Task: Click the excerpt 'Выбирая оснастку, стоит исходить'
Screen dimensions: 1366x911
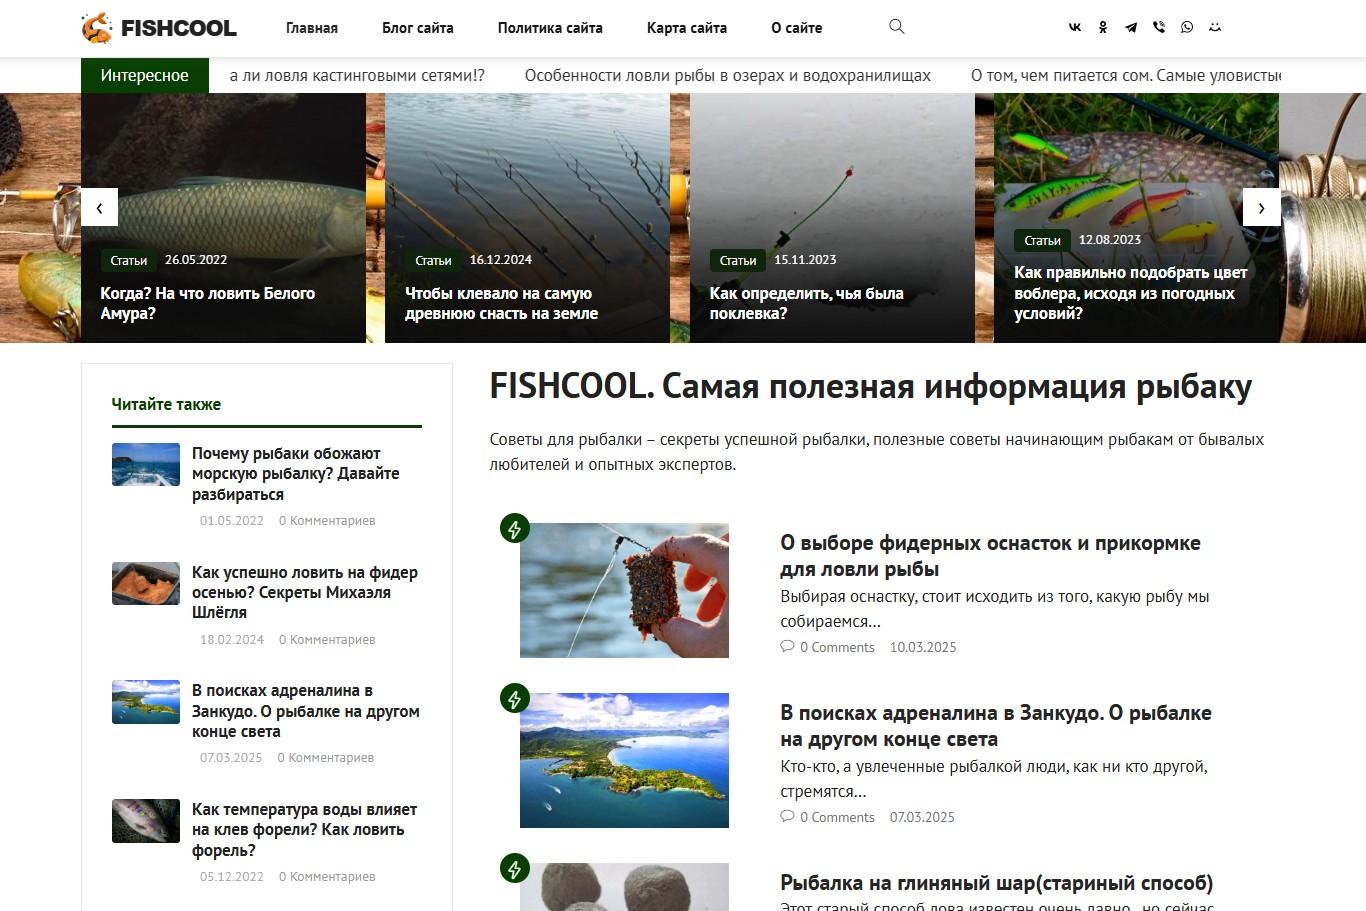Action: tap(995, 609)
